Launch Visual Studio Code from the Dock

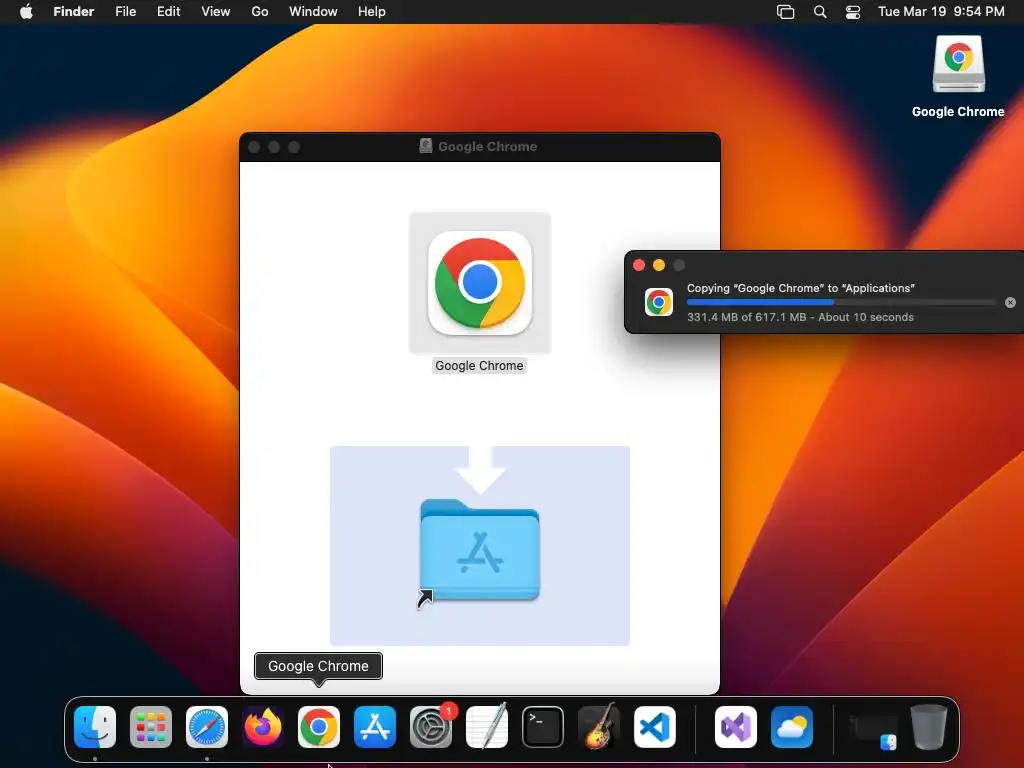point(655,727)
